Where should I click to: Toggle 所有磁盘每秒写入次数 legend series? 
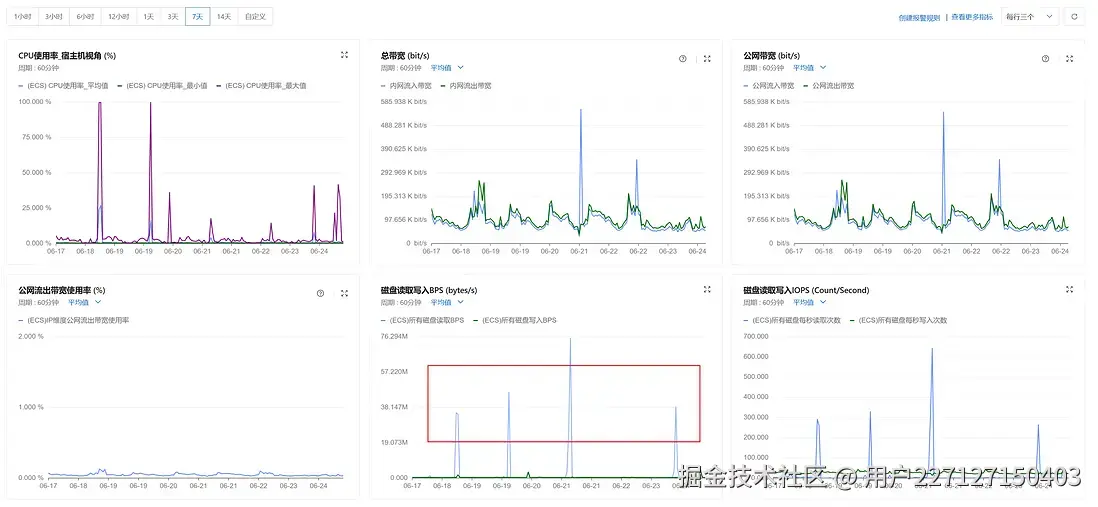pos(898,320)
